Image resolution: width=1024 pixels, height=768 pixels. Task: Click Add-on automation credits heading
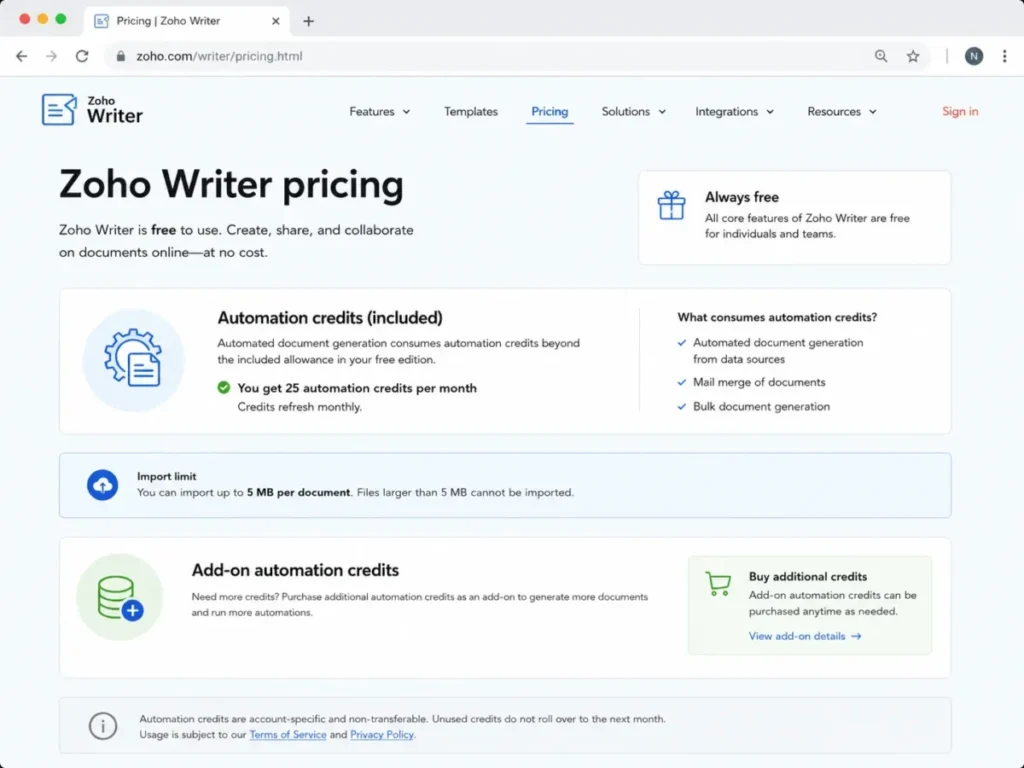click(295, 570)
